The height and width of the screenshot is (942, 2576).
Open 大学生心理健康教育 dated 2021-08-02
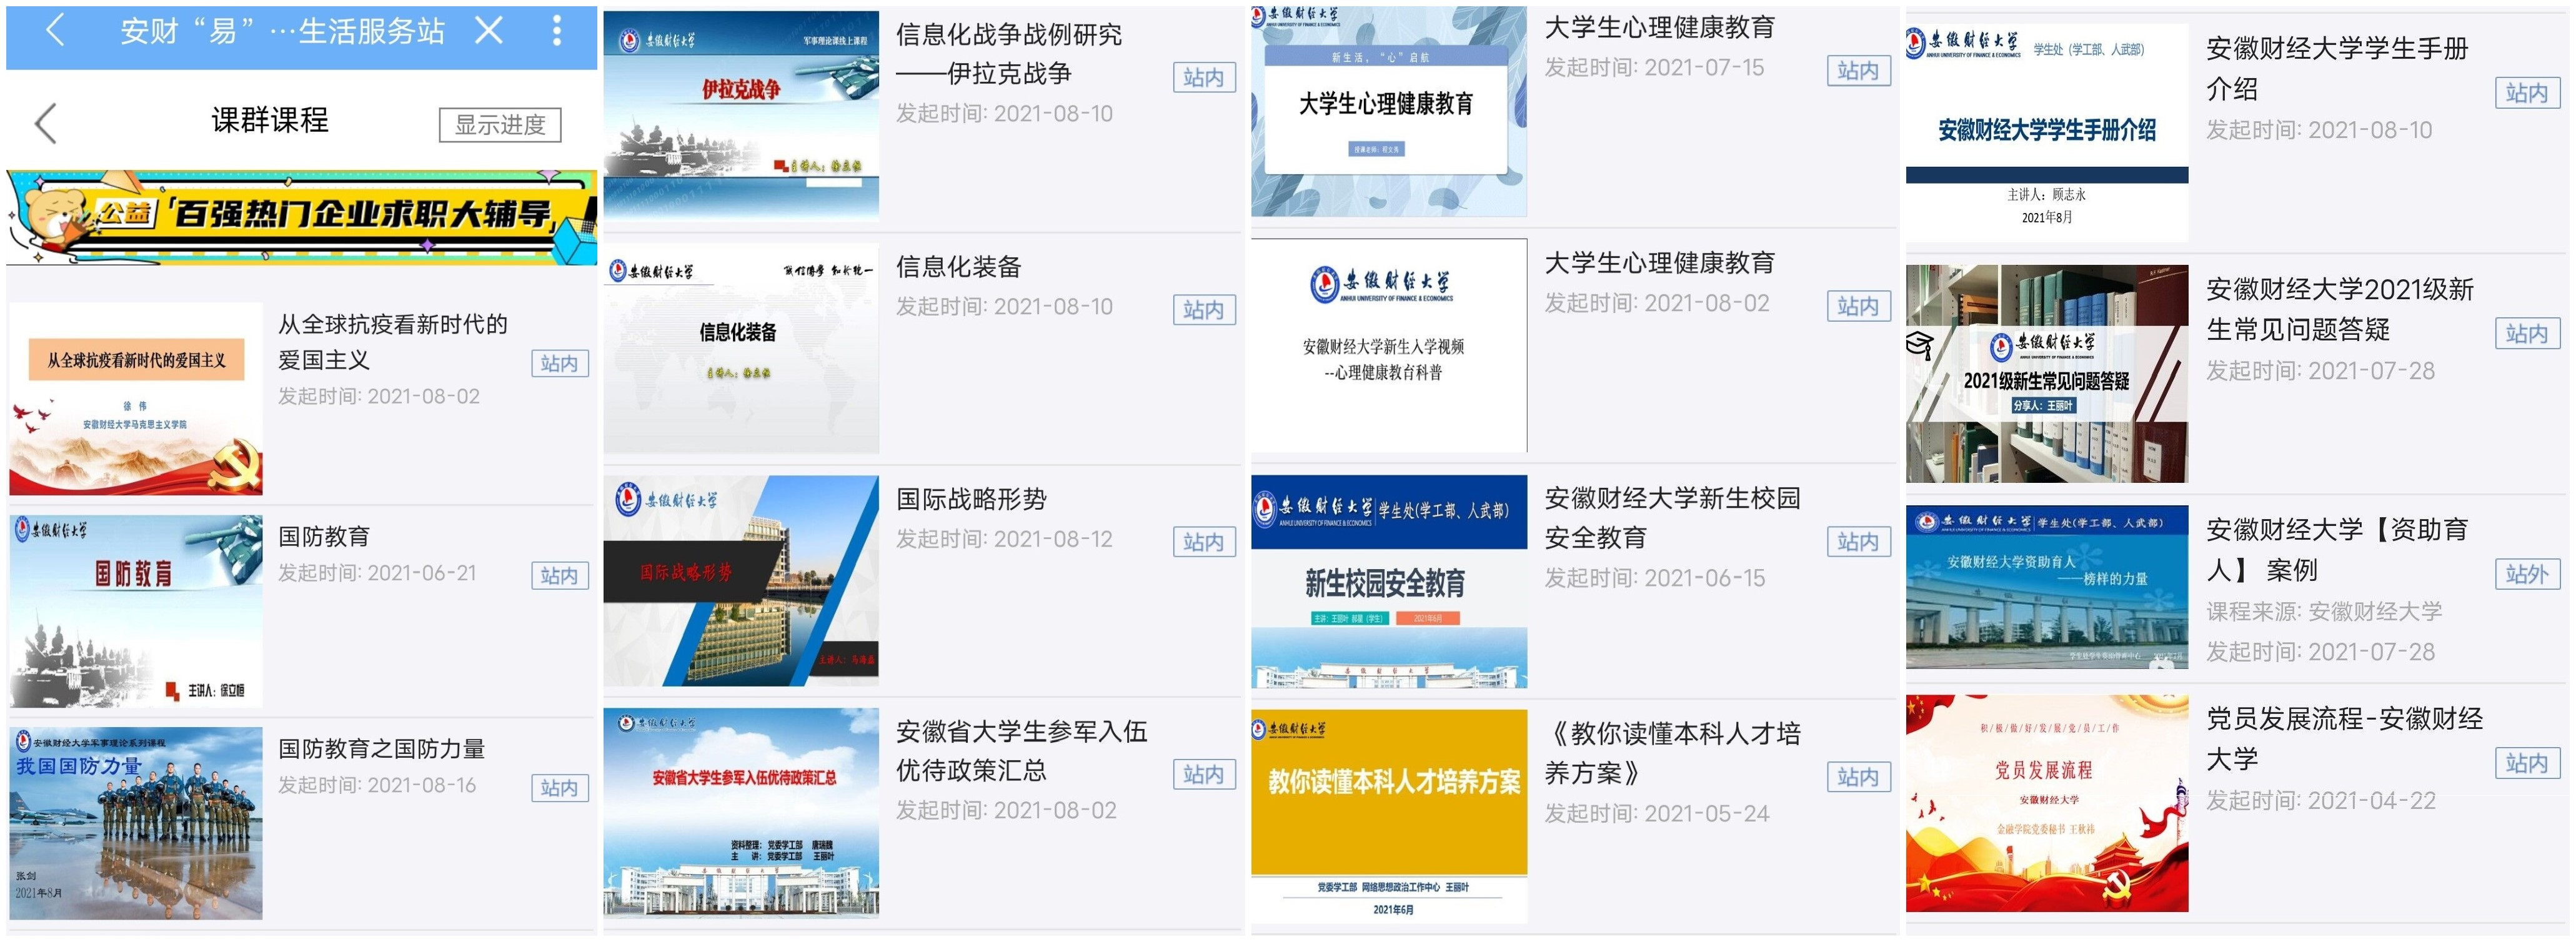click(1659, 263)
